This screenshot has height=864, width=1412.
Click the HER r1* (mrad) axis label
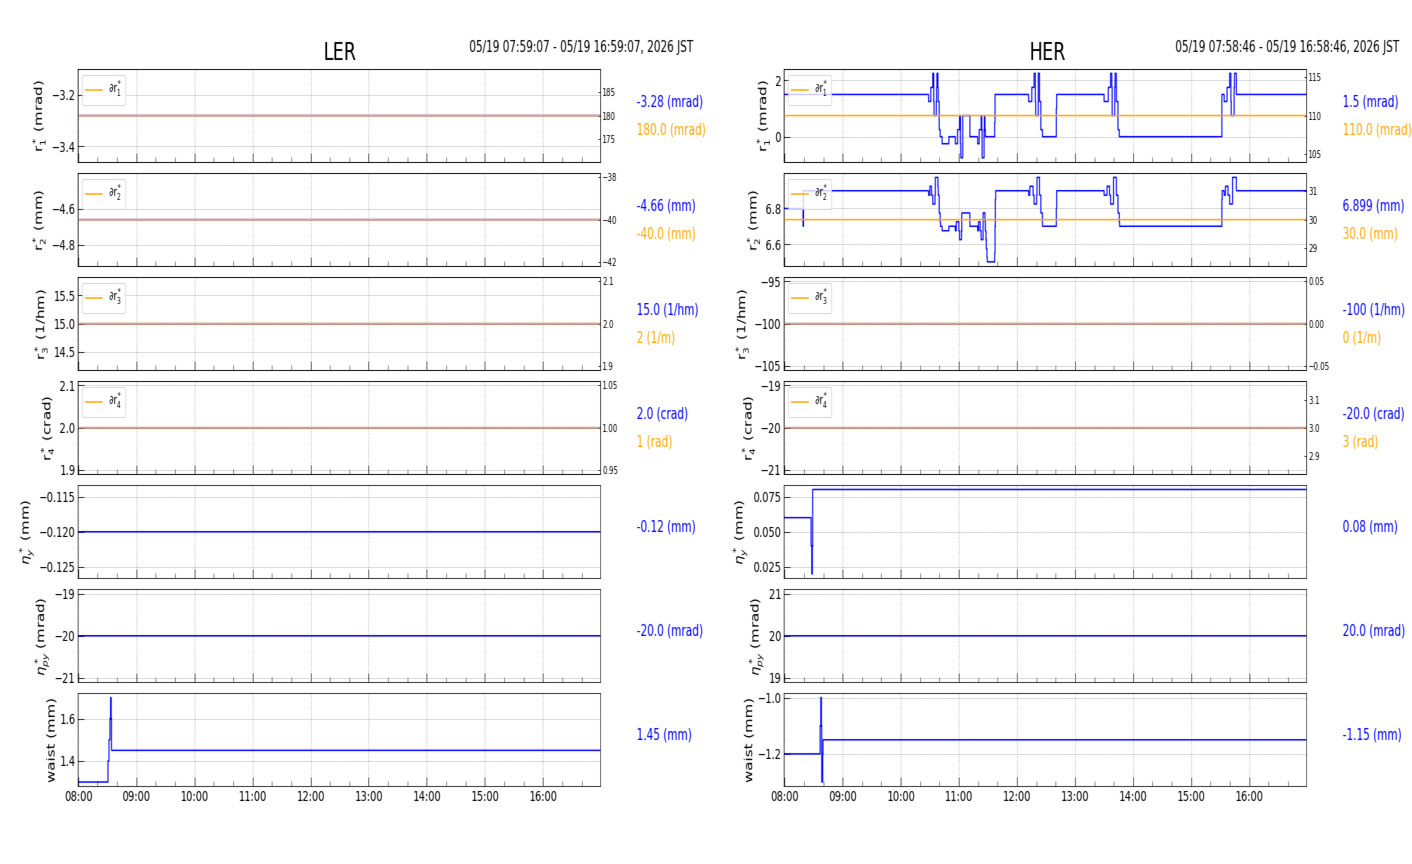click(762, 116)
